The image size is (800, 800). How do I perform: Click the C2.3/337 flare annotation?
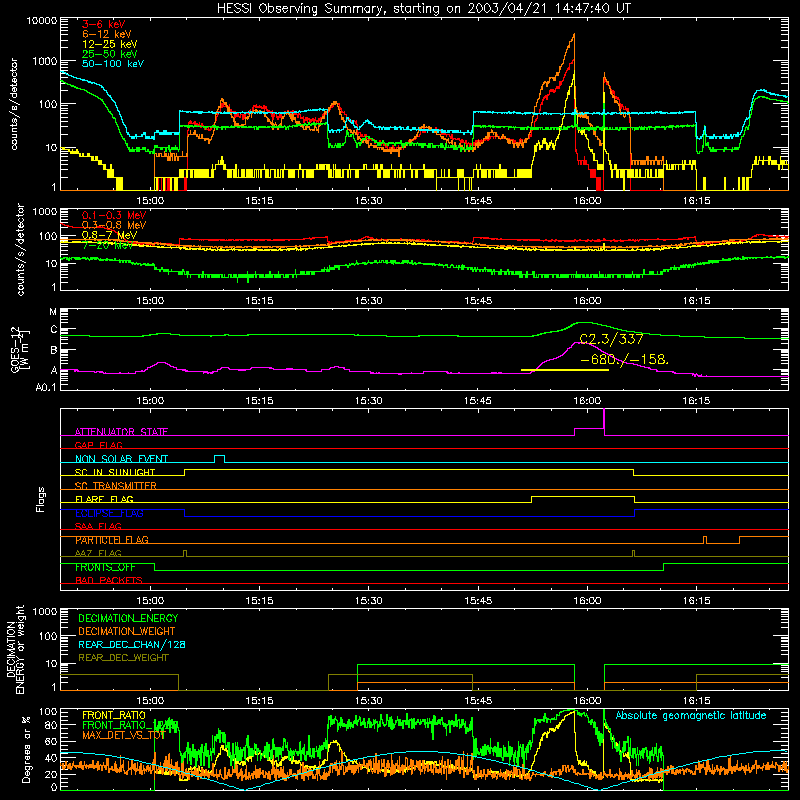tap(611, 339)
